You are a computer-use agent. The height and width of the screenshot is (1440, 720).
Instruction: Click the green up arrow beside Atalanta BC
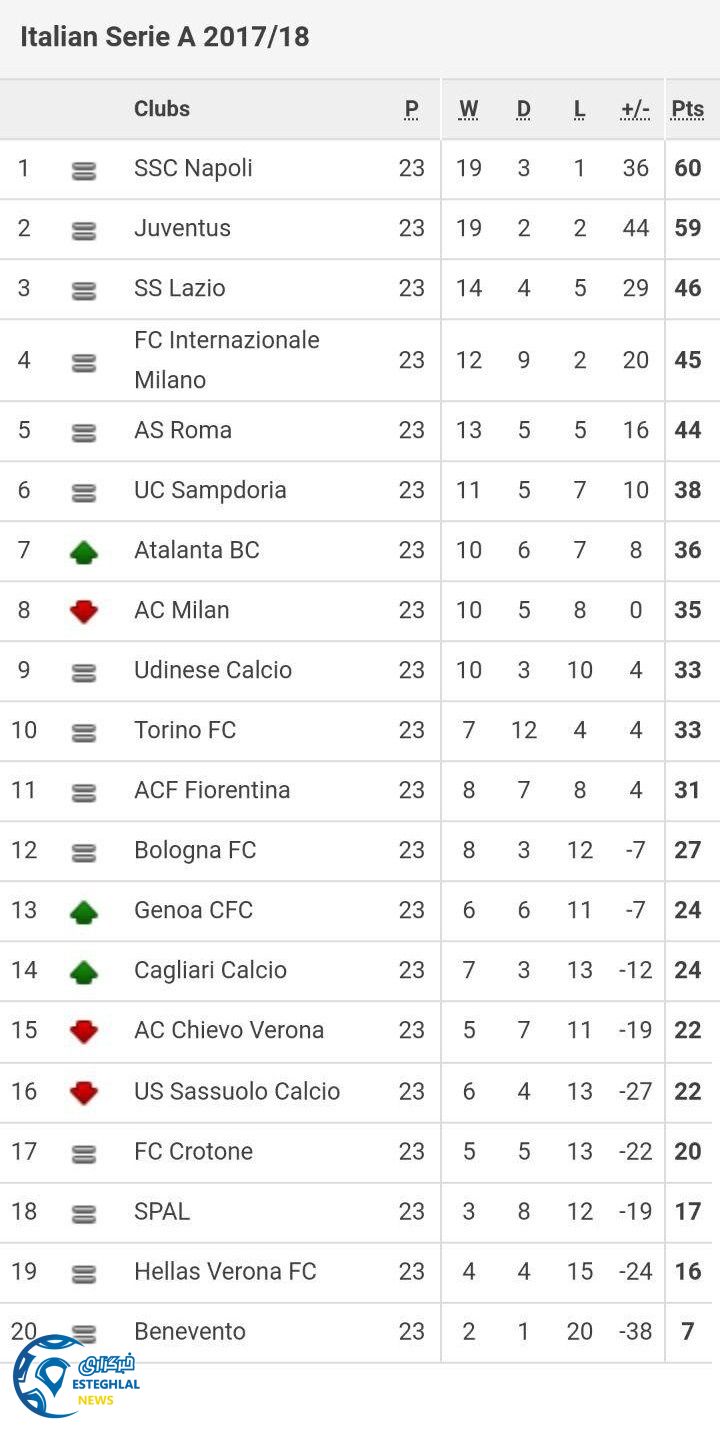click(84, 551)
